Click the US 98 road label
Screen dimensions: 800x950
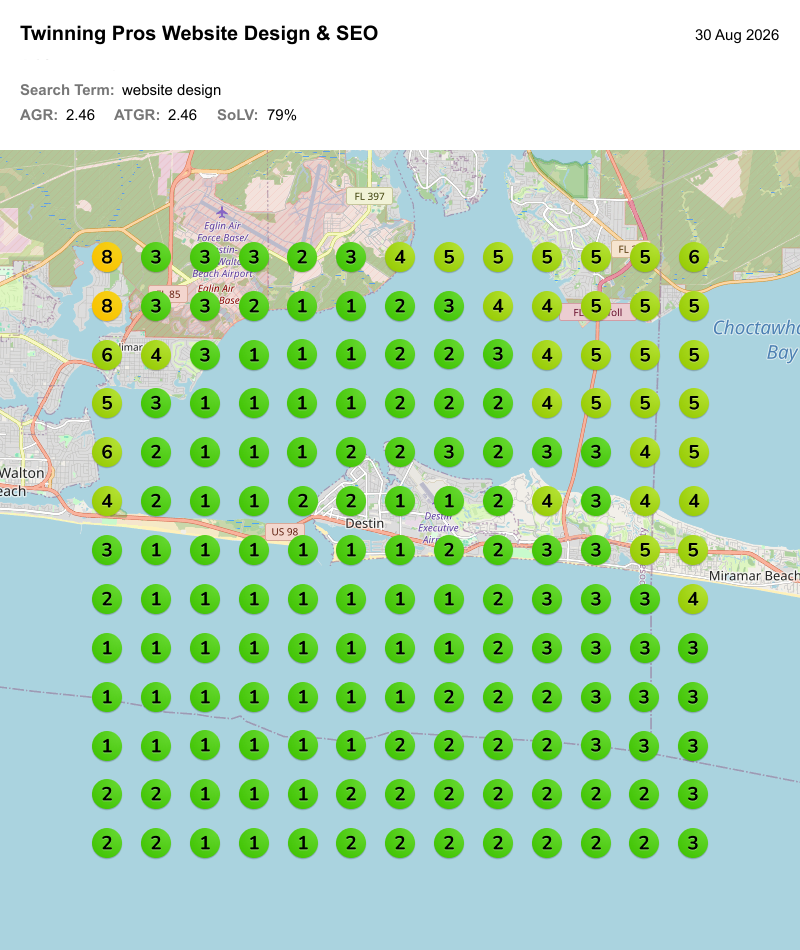(x=284, y=531)
